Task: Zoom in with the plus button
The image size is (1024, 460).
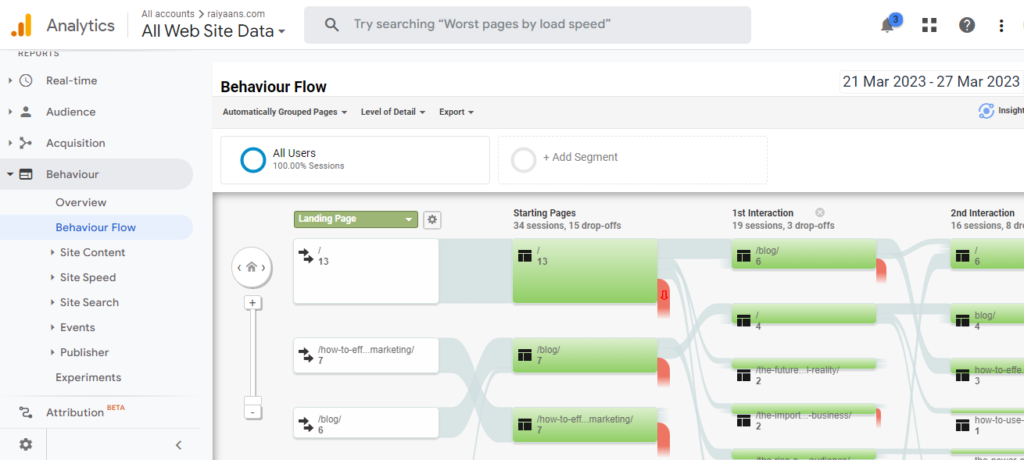Action: click(253, 303)
